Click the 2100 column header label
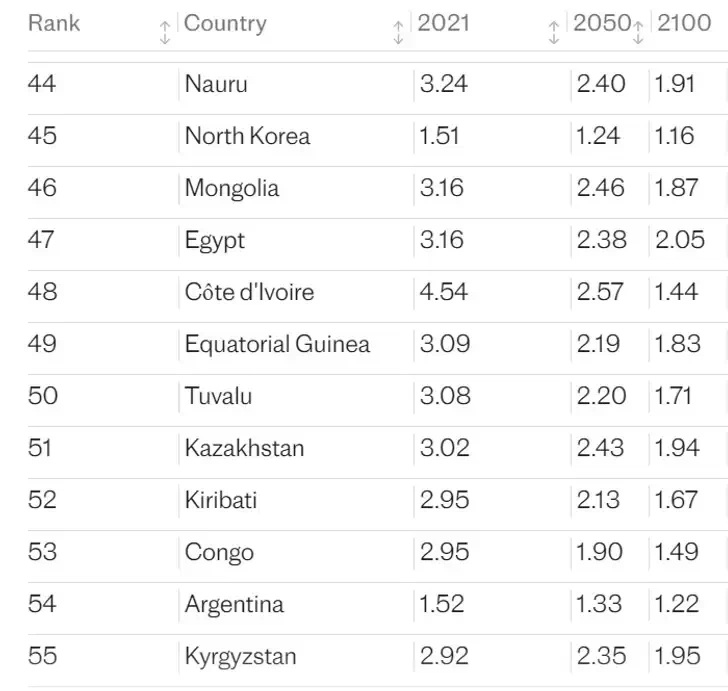Screen dimensions: 728x691 point(684,23)
